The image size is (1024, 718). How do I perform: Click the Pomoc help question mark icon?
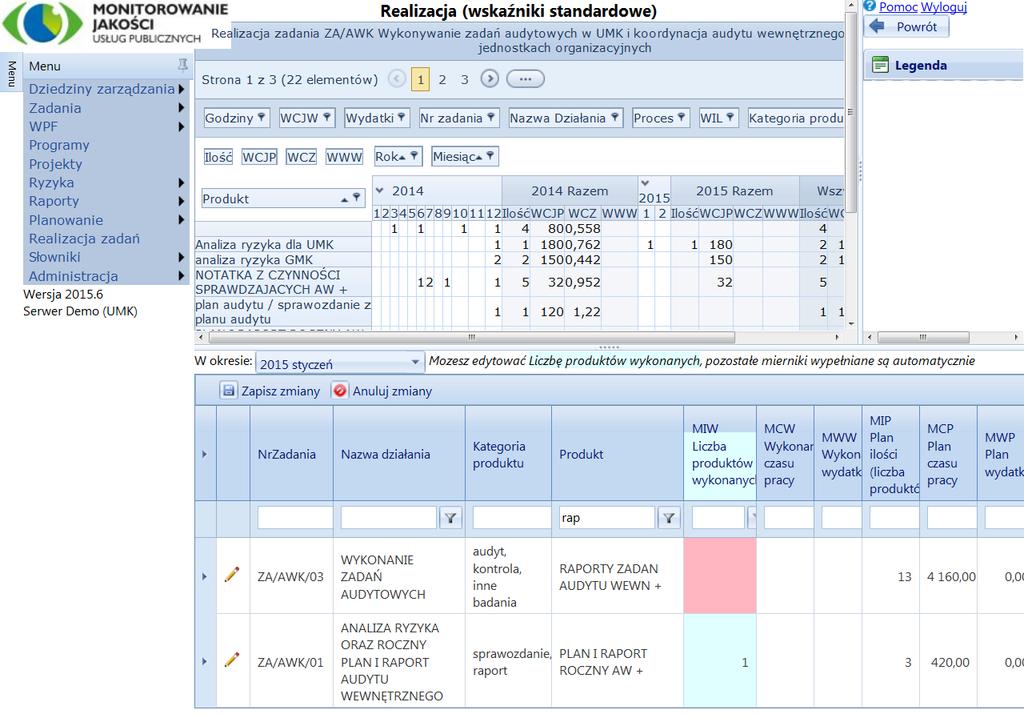(x=869, y=7)
